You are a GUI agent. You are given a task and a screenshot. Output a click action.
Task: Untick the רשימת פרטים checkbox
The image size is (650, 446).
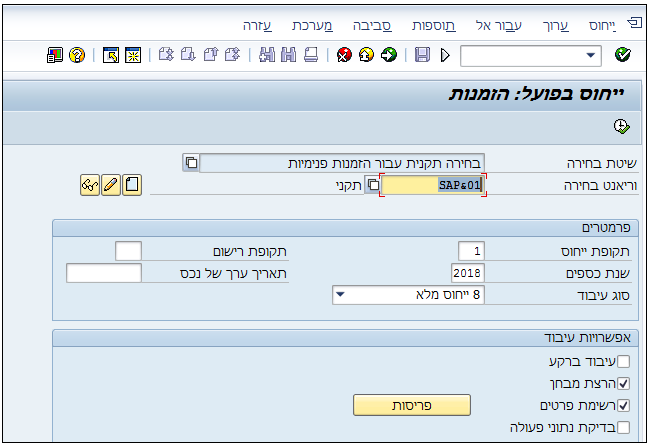tap(623, 405)
